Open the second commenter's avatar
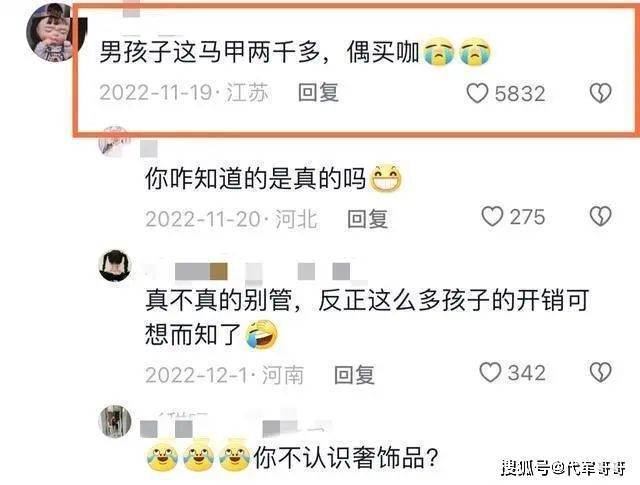Viewport: 640px width, 485px height. point(114,142)
